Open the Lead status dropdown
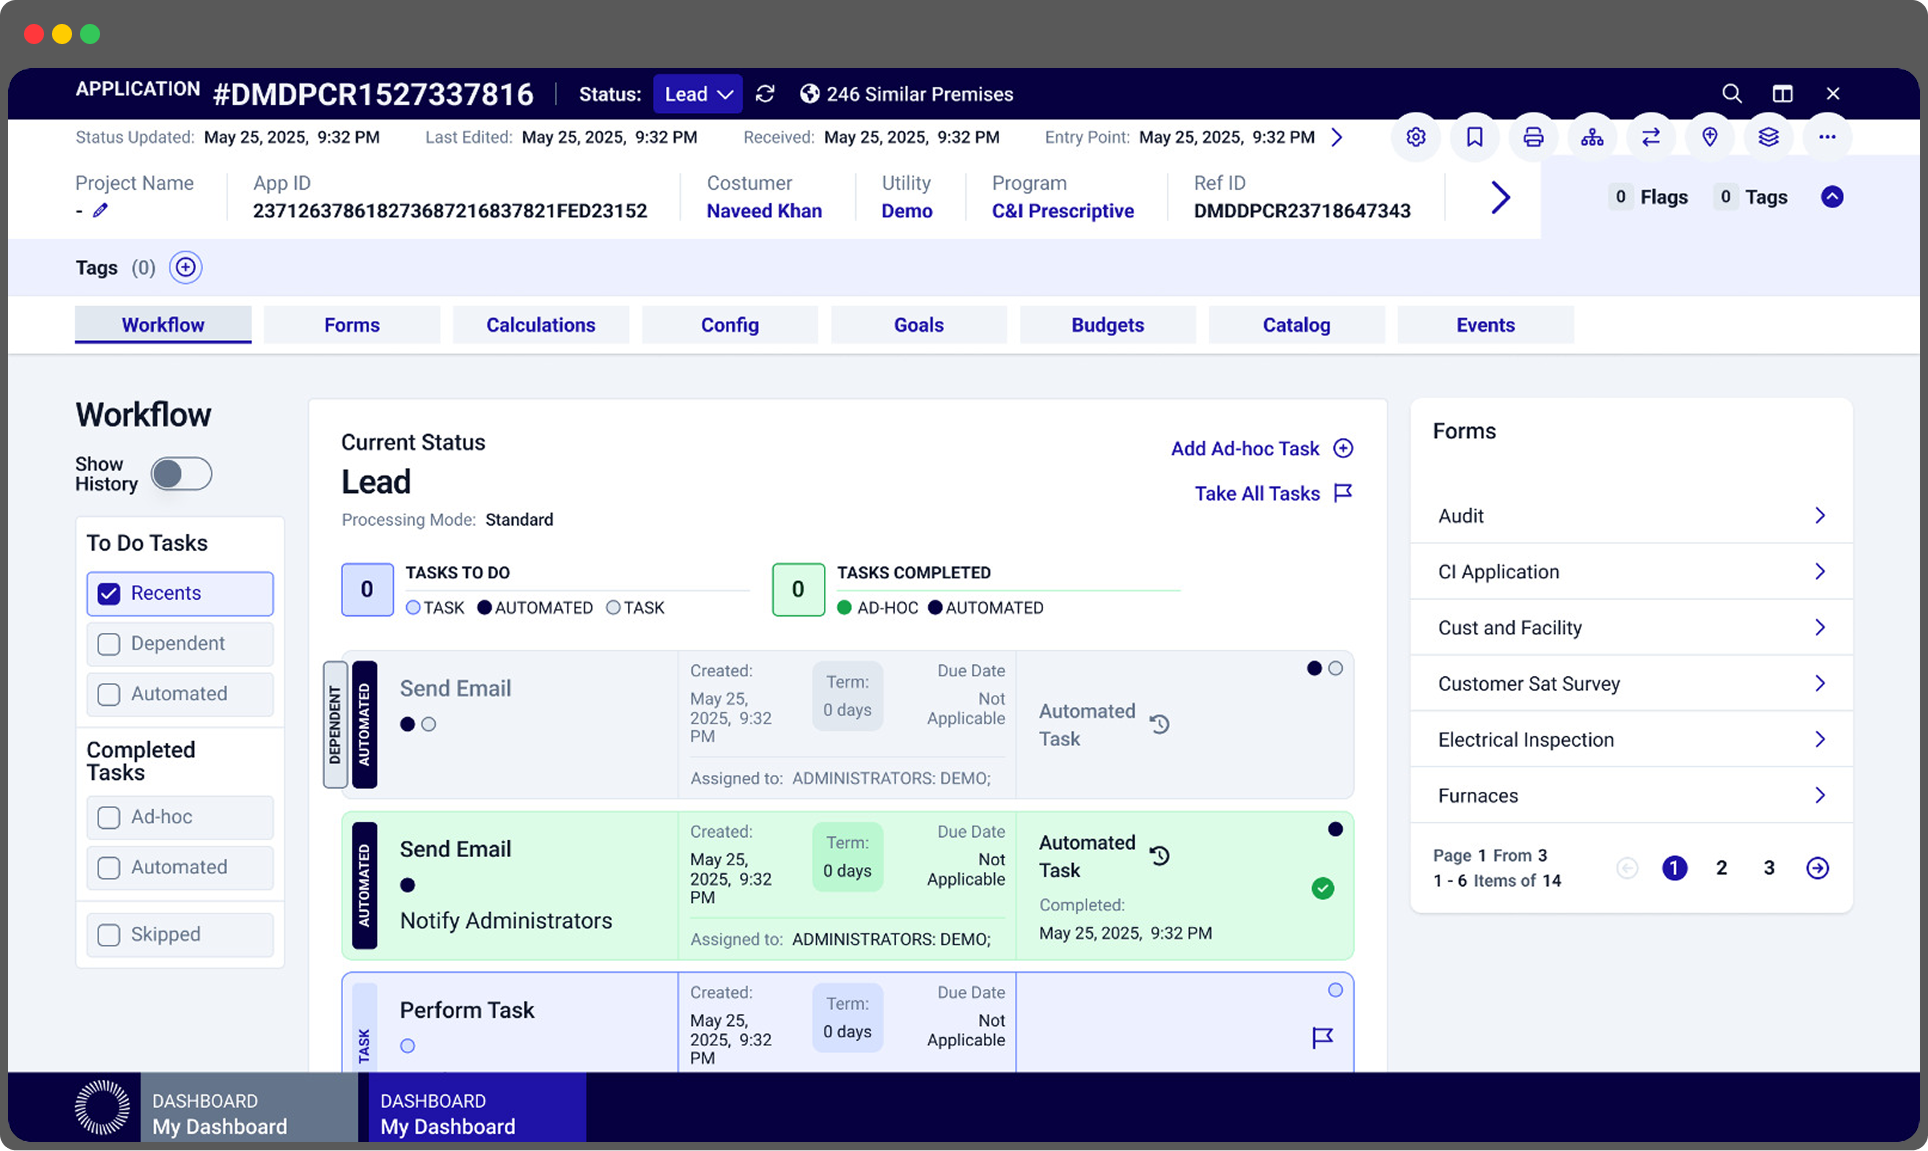This screenshot has width=1928, height=1151. click(x=698, y=94)
